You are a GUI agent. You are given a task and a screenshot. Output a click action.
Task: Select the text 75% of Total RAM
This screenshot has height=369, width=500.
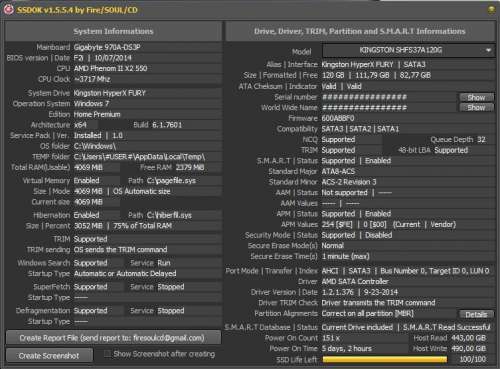143,226
